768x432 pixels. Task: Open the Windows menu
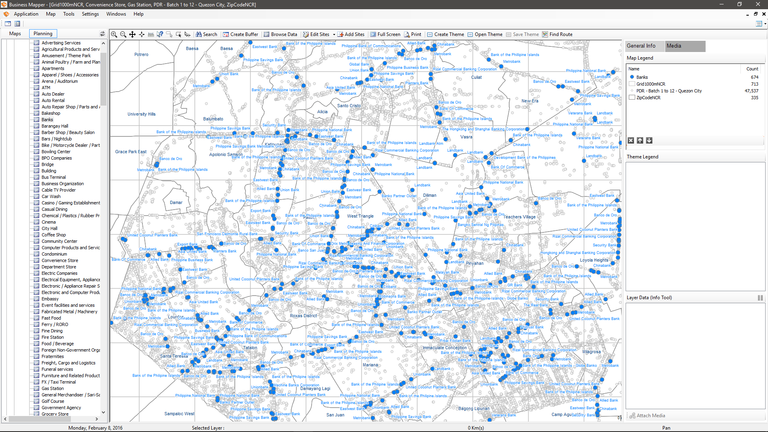point(116,14)
